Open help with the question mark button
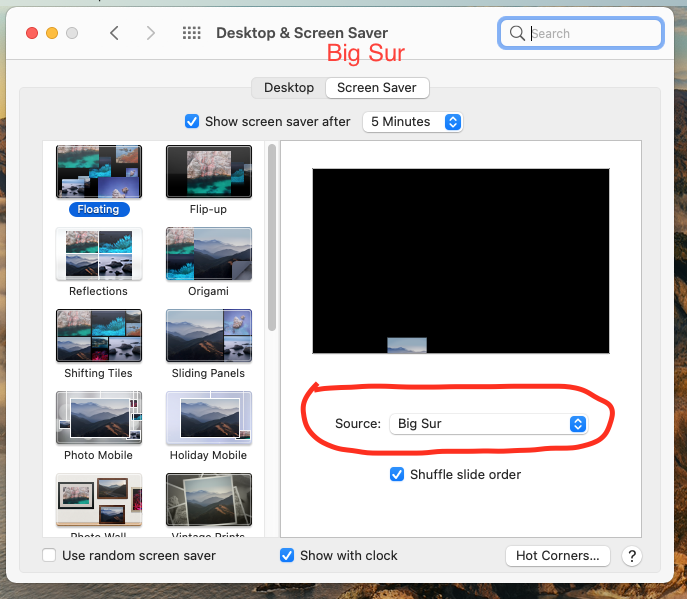Screen dimensions: 687x599 pos(632,556)
